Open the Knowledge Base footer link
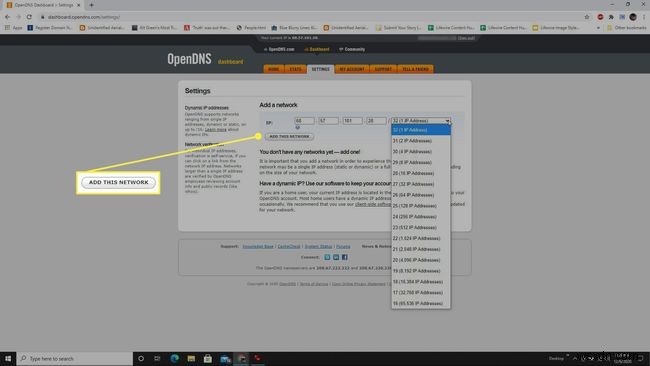The height and width of the screenshot is (366, 650). [258, 247]
